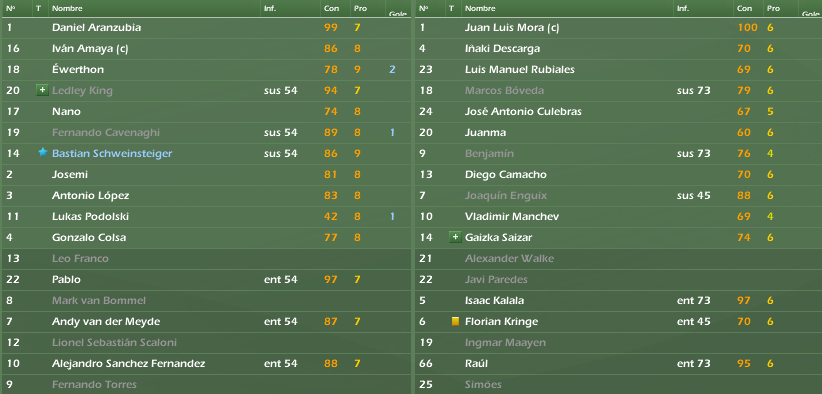The image size is (822, 394).
Task: Click Éwerthon's goals count of 2
Action: (392, 70)
